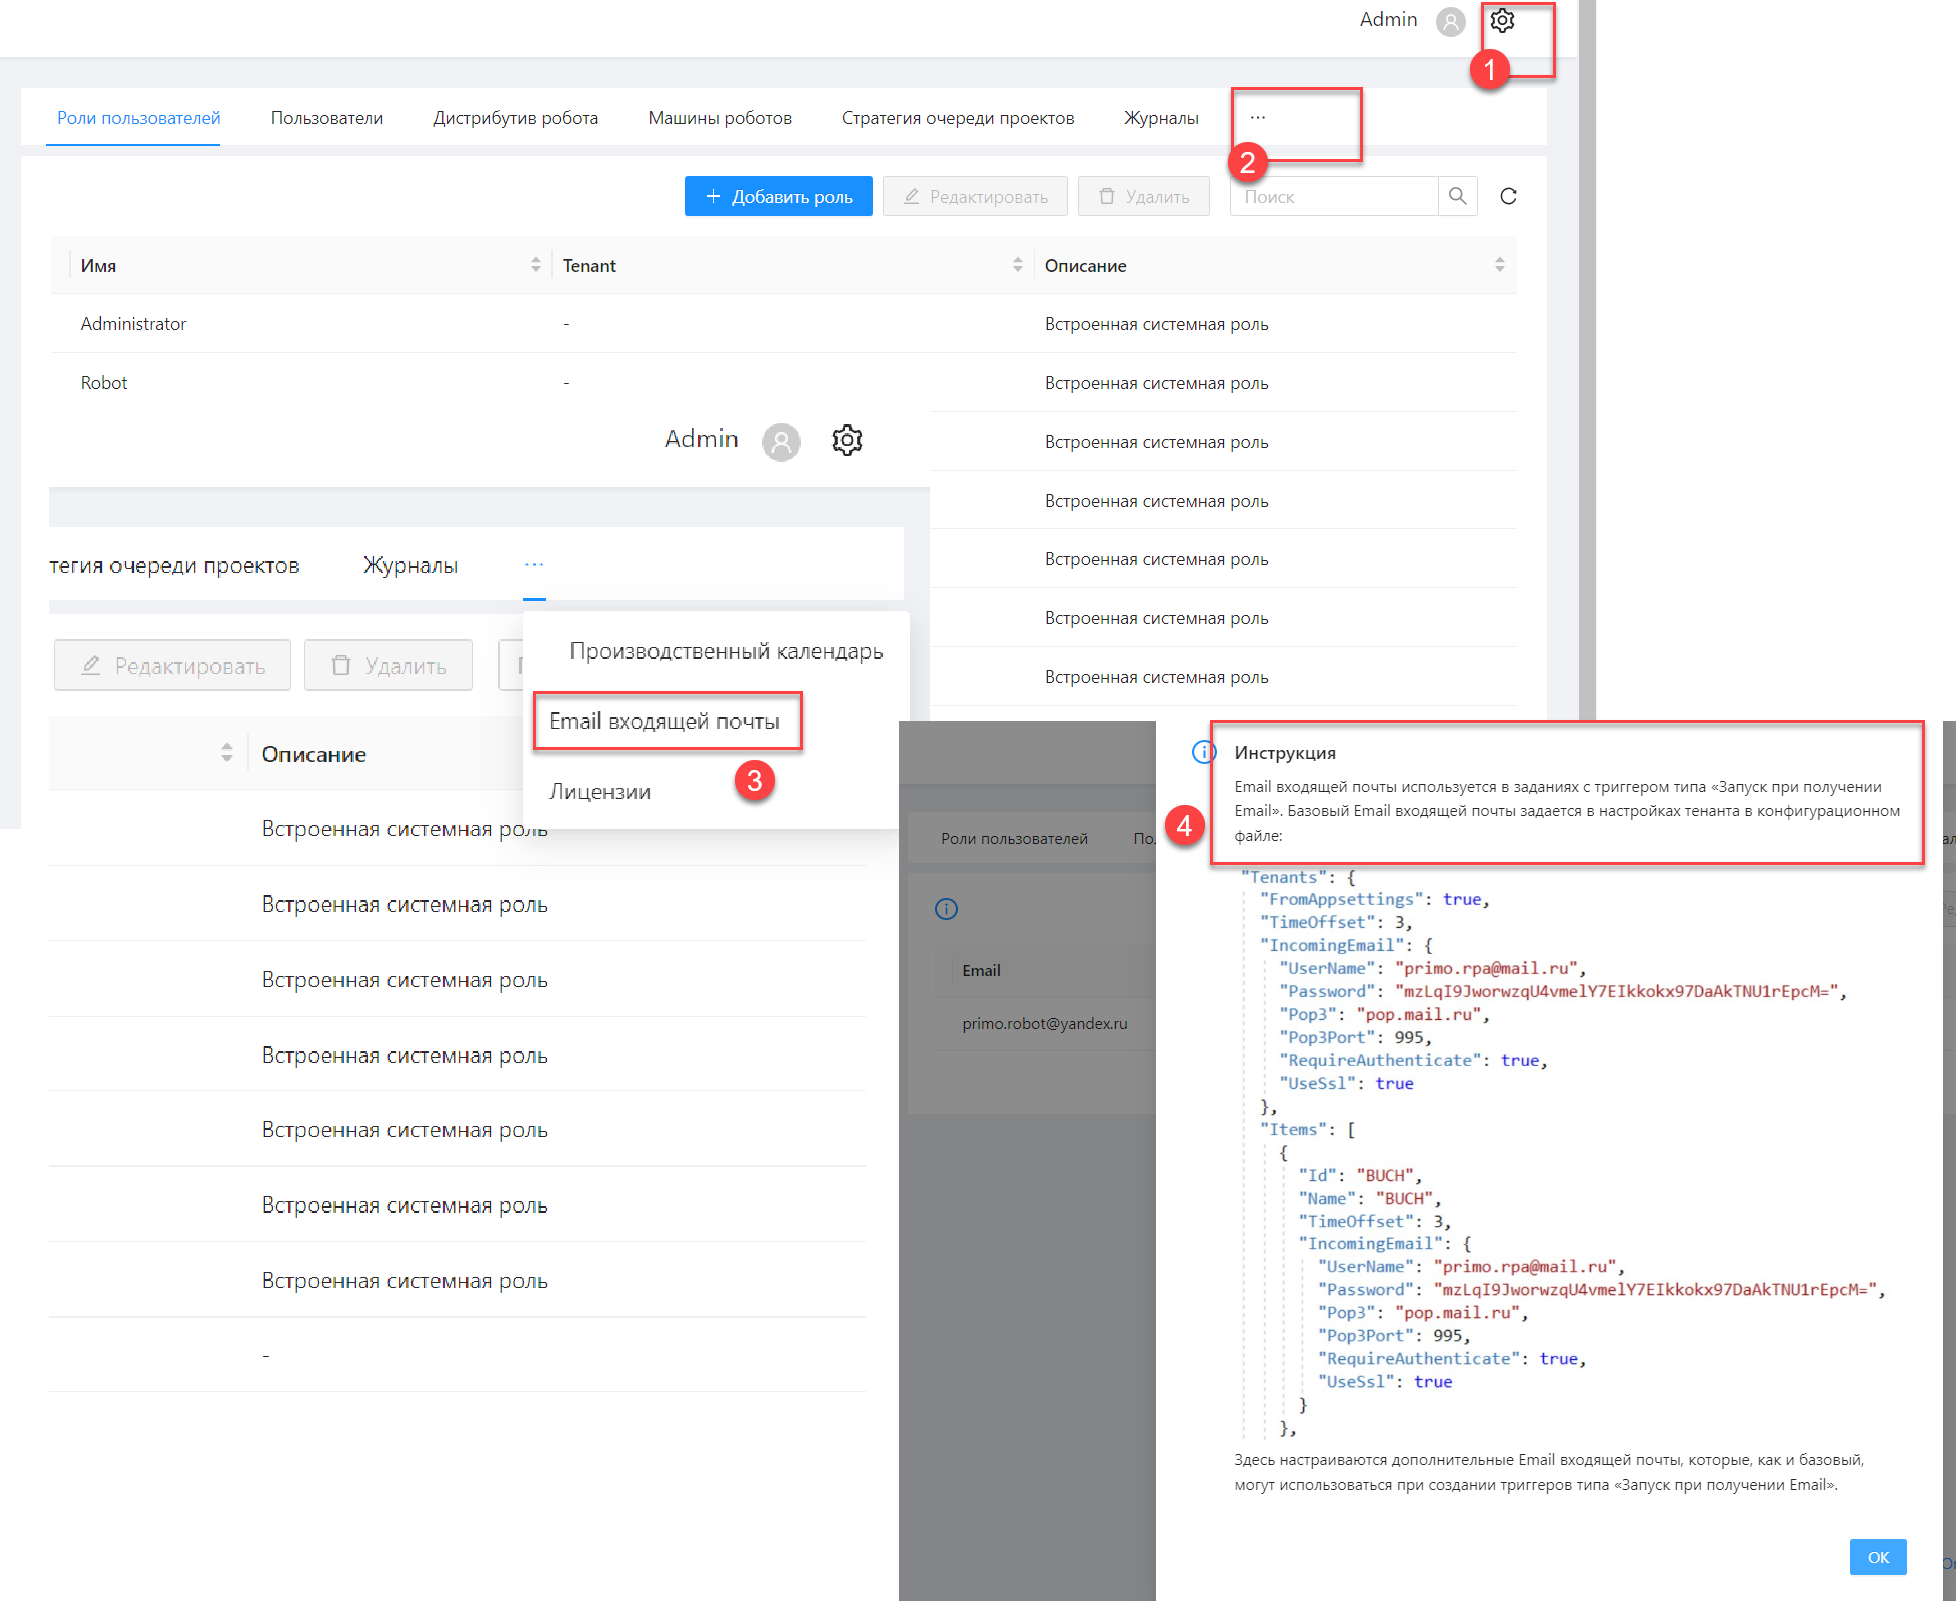Select the Robot role row
The width and height of the screenshot is (1956, 1601).
coord(783,383)
